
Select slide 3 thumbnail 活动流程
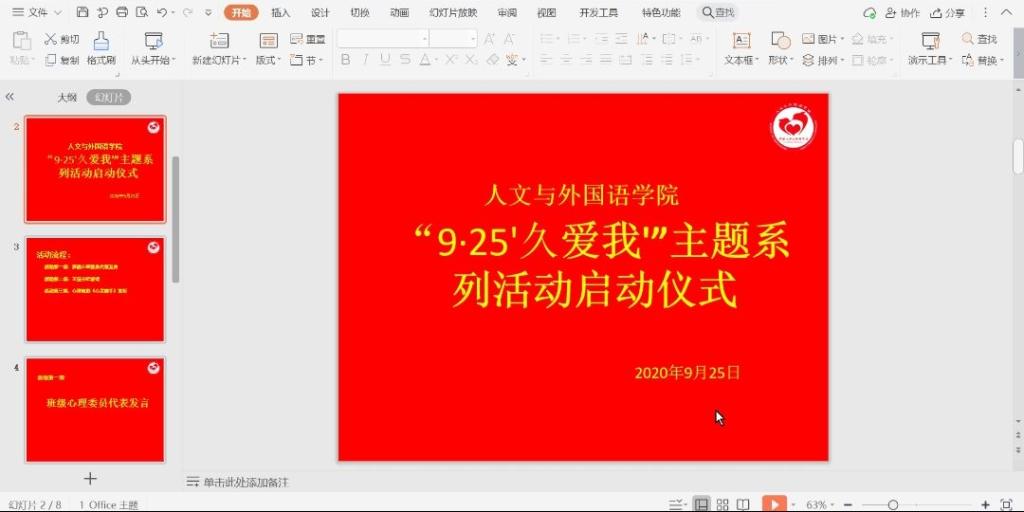pos(95,289)
